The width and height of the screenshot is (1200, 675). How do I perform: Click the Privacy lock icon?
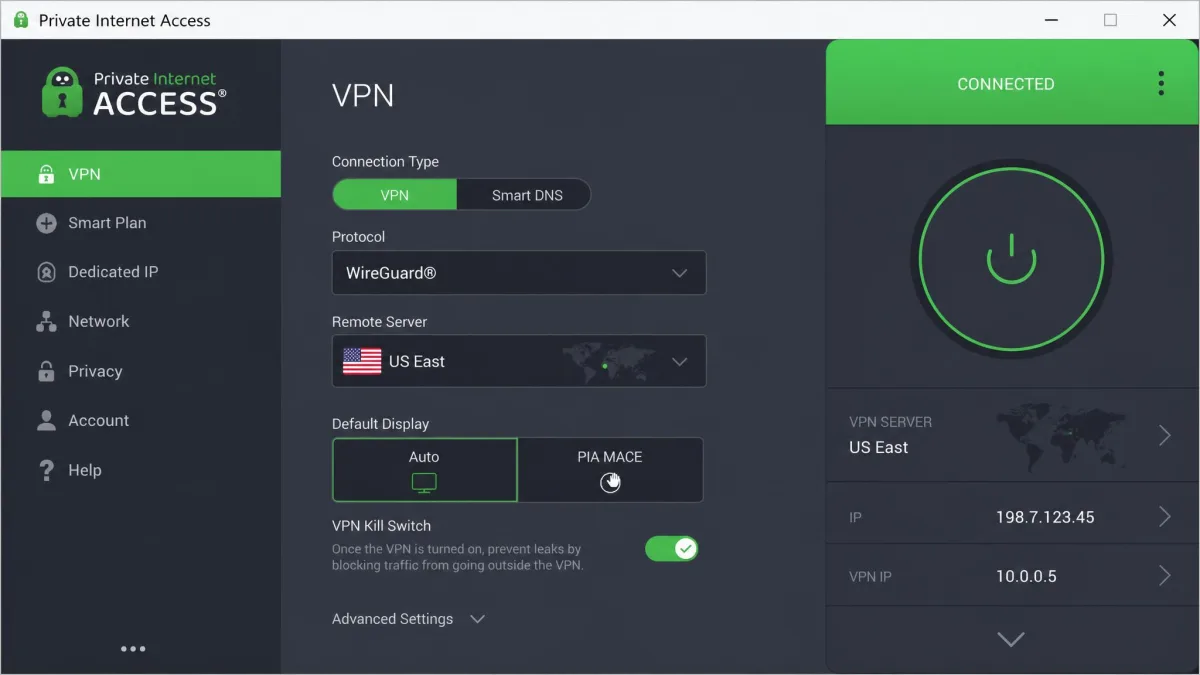pyautogui.click(x=46, y=371)
